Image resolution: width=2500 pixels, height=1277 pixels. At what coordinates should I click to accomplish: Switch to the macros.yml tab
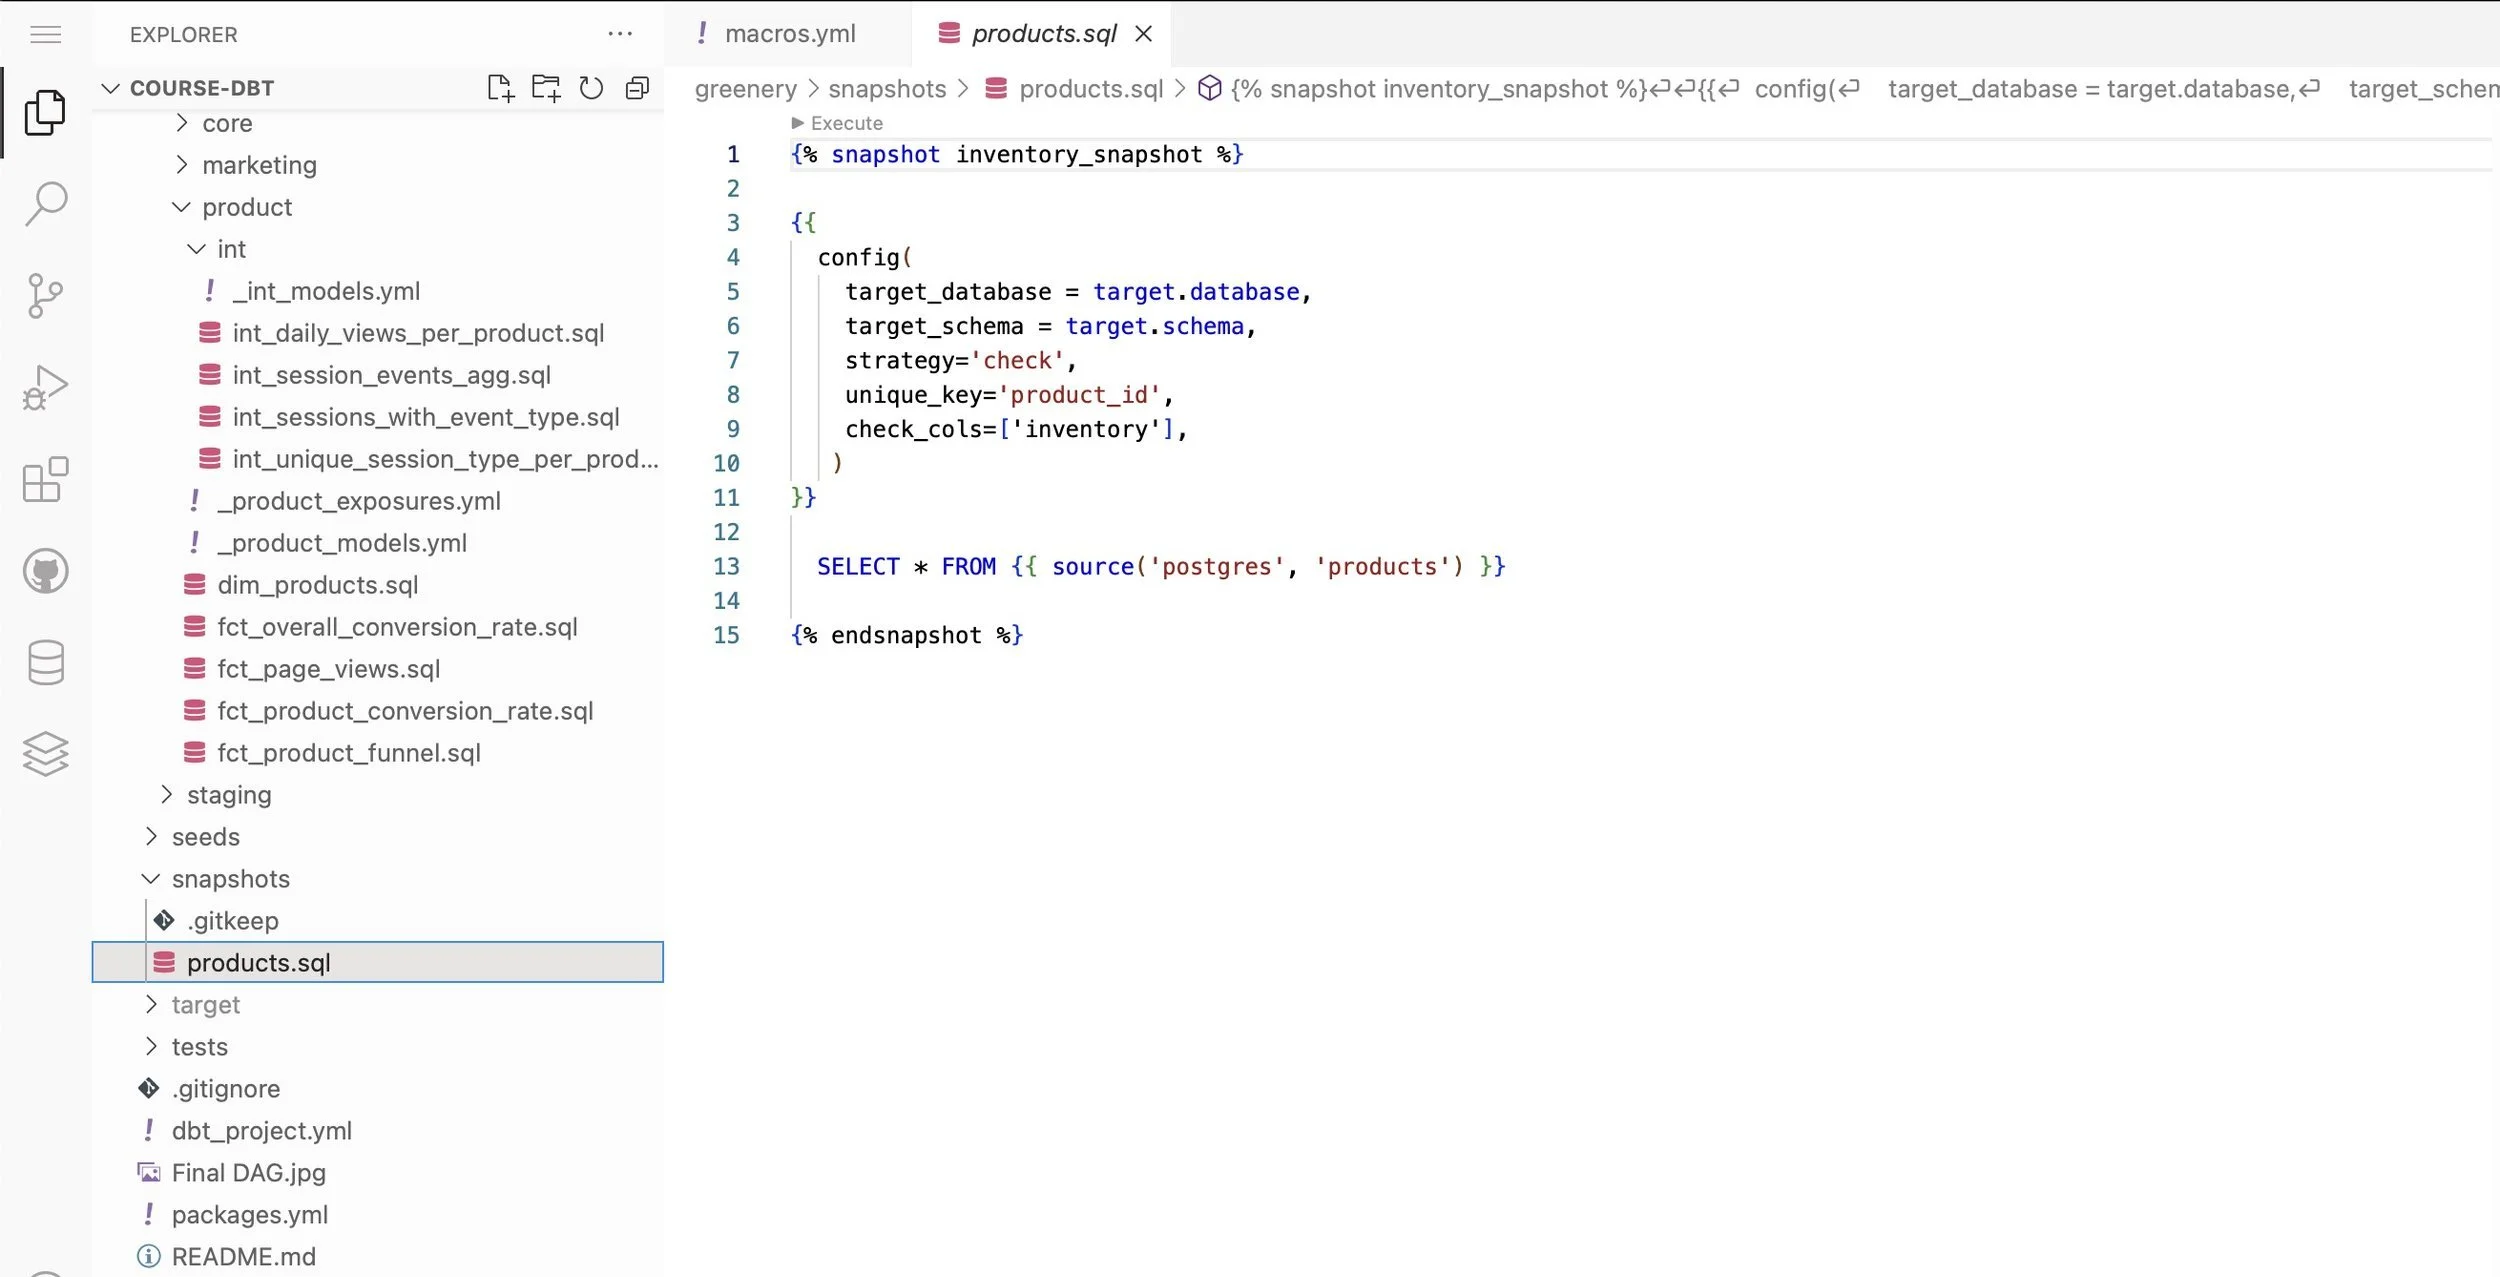(788, 34)
